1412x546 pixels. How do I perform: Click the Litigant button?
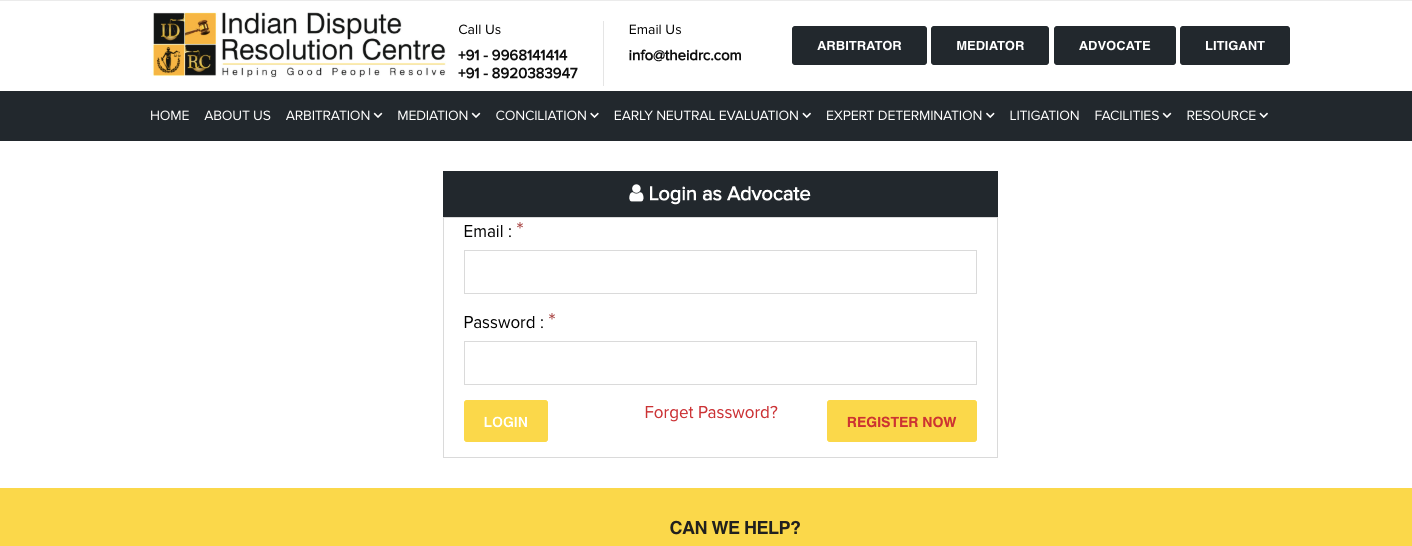click(x=1235, y=46)
